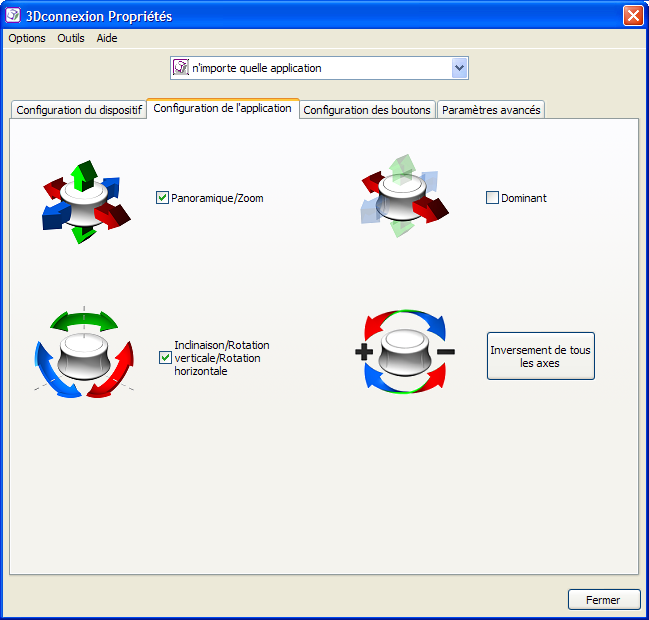Open the Outils menu
Screen dimensions: 649x620
tap(71, 38)
